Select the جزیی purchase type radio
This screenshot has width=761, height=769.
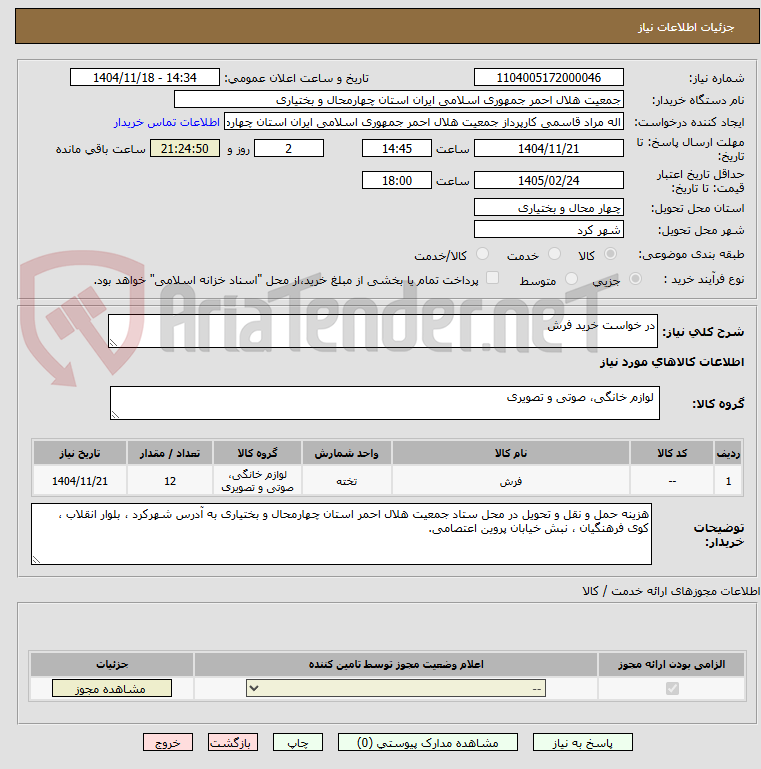(635, 279)
